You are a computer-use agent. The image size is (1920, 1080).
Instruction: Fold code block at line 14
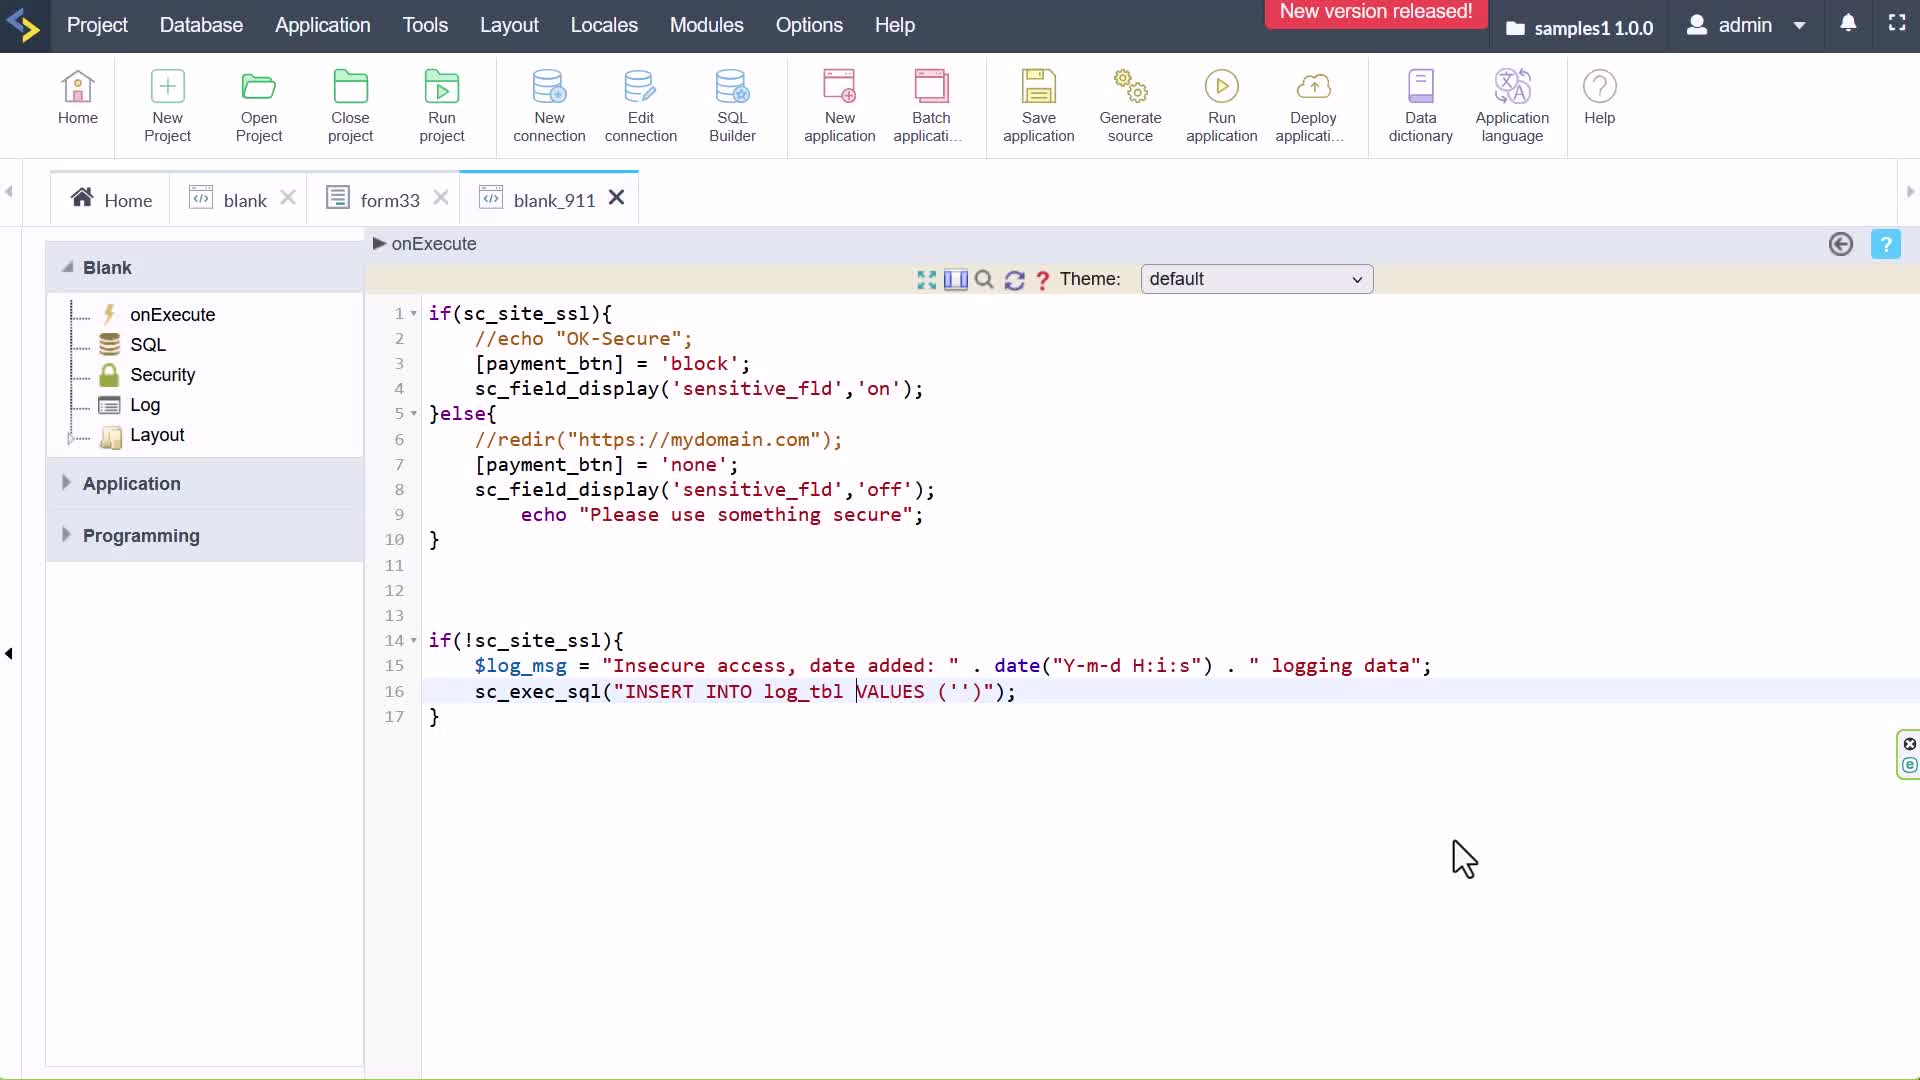[414, 641]
